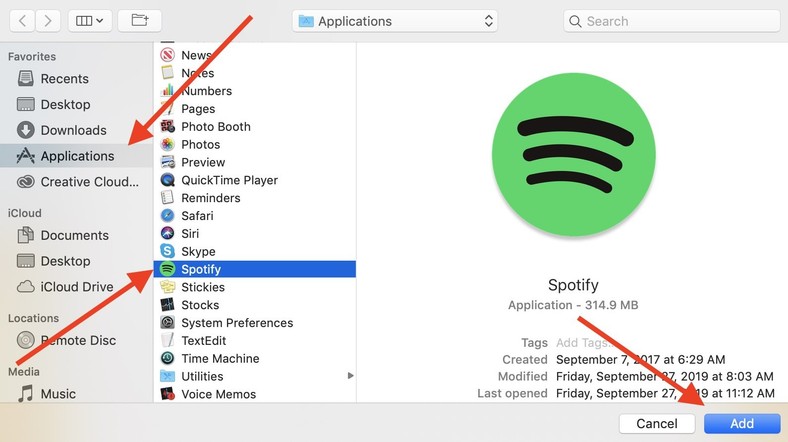Click the new folder toolbar icon
Image resolution: width=788 pixels, height=442 pixels.
click(139, 20)
